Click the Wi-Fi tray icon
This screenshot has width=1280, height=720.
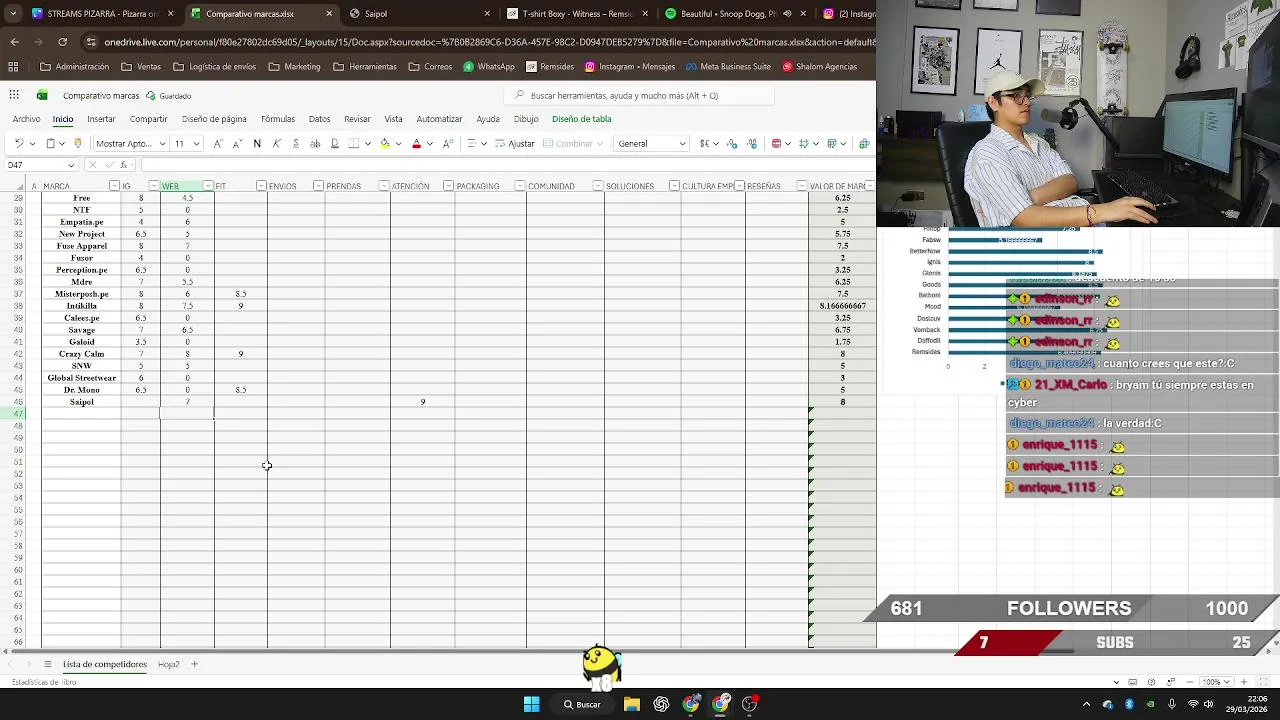[x=1192, y=704]
